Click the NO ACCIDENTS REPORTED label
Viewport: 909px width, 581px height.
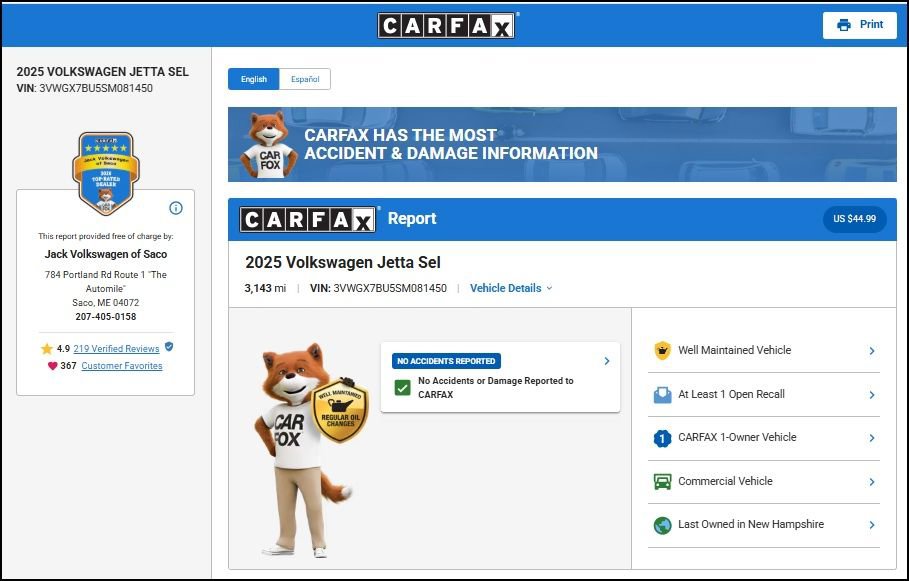pyautogui.click(x=446, y=361)
